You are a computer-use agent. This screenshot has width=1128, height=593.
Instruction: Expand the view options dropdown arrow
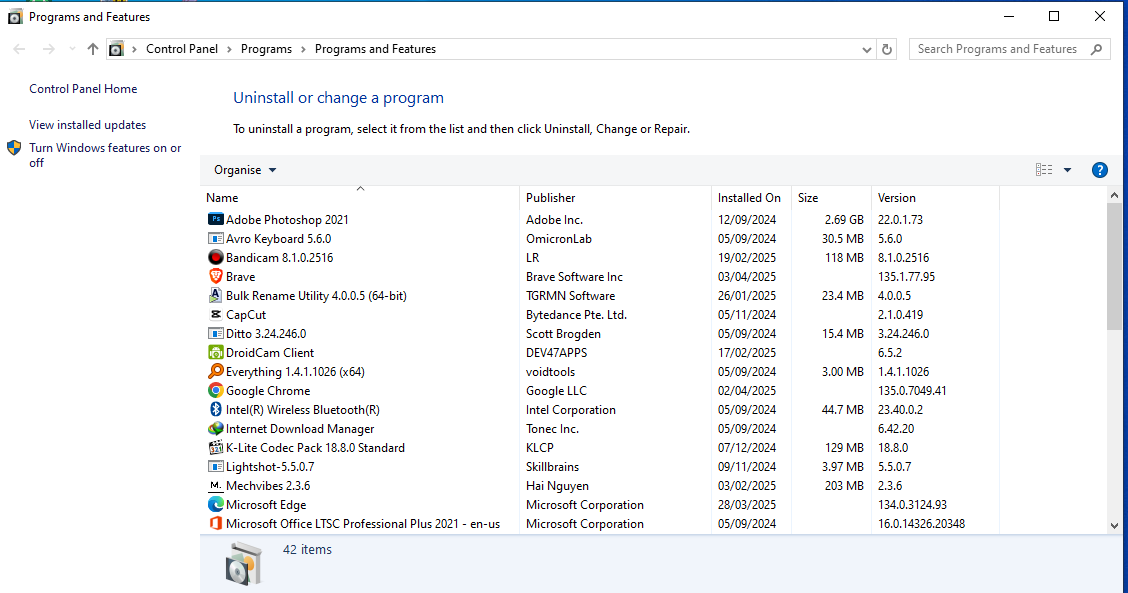1067,170
